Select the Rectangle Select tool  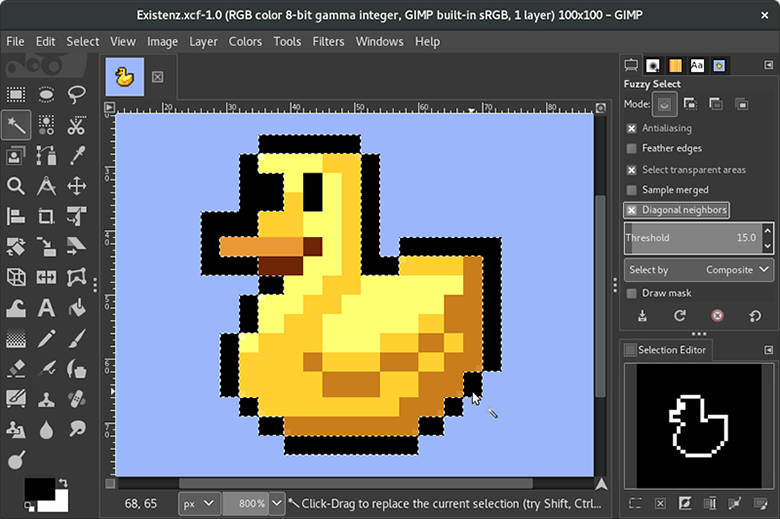coord(16,95)
